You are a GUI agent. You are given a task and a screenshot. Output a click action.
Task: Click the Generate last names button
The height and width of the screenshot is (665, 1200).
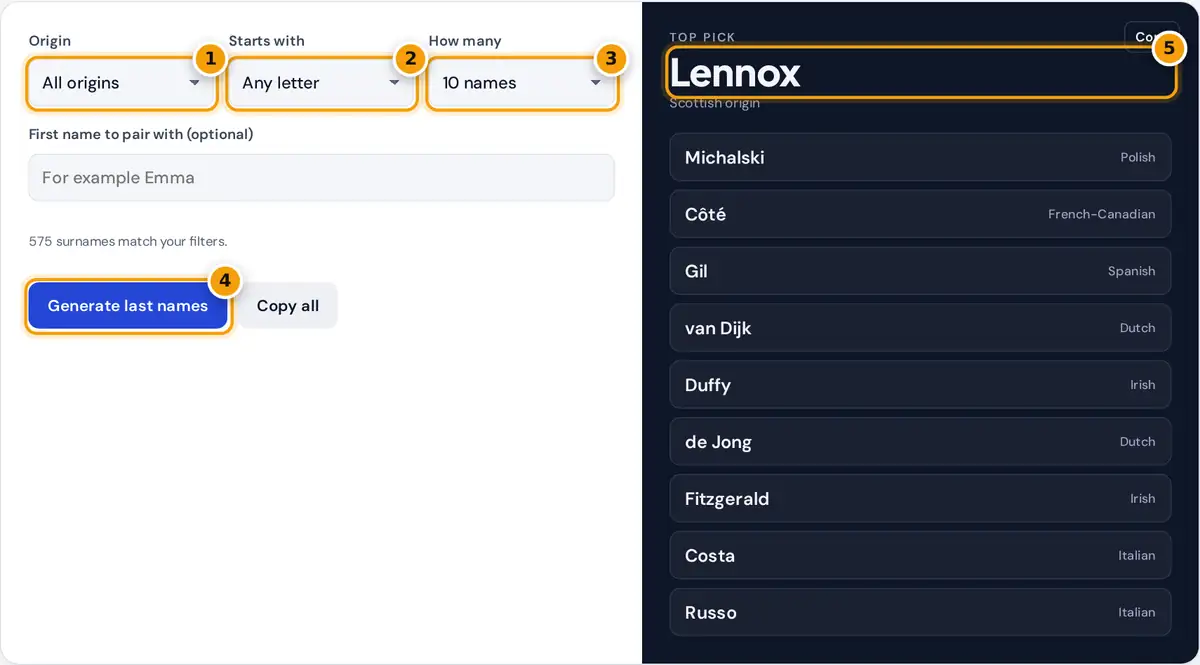(128, 306)
